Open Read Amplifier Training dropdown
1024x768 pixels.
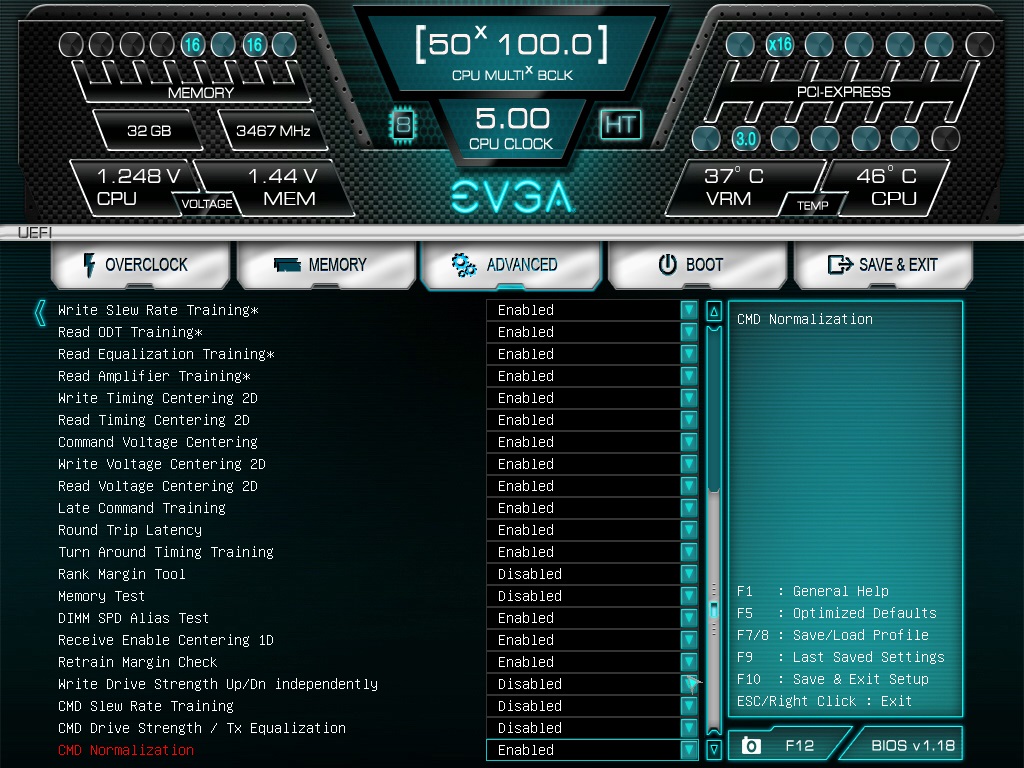pyautogui.click(x=688, y=376)
